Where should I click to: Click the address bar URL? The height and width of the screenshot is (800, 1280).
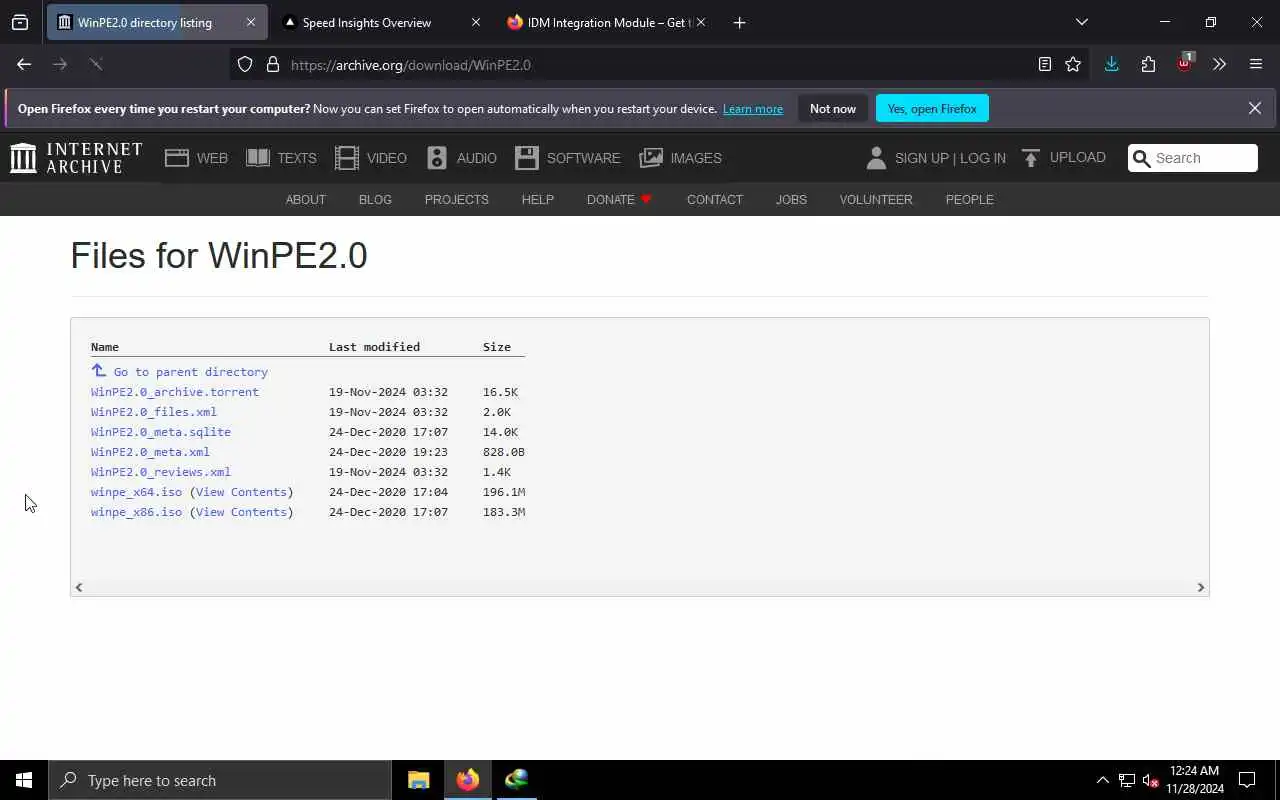click(411, 65)
